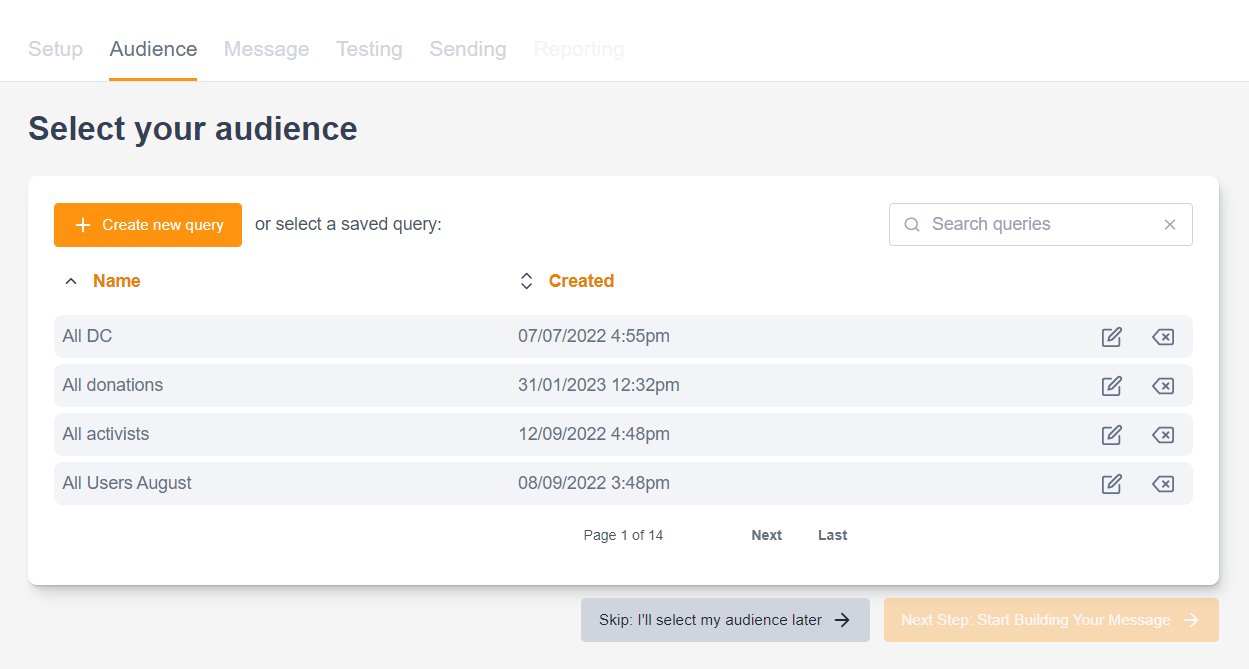Jump to the Last page of queries
The image size is (1249, 669).
[x=832, y=535]
